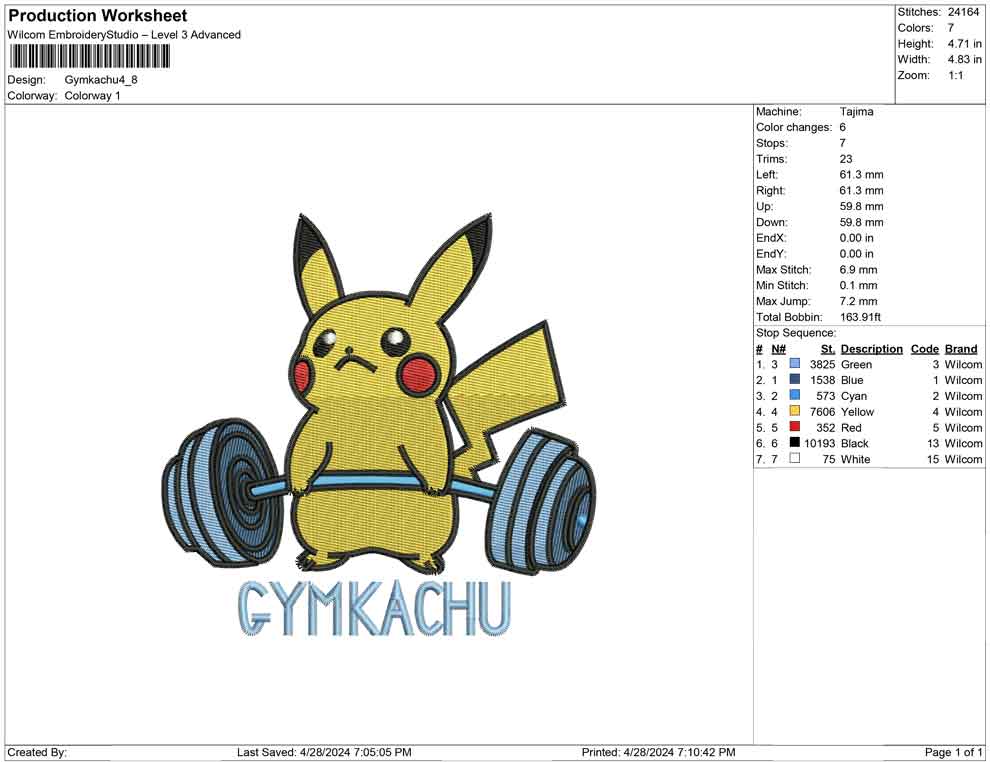Click the Gymkachu embroidery design preview

point(378,424)
